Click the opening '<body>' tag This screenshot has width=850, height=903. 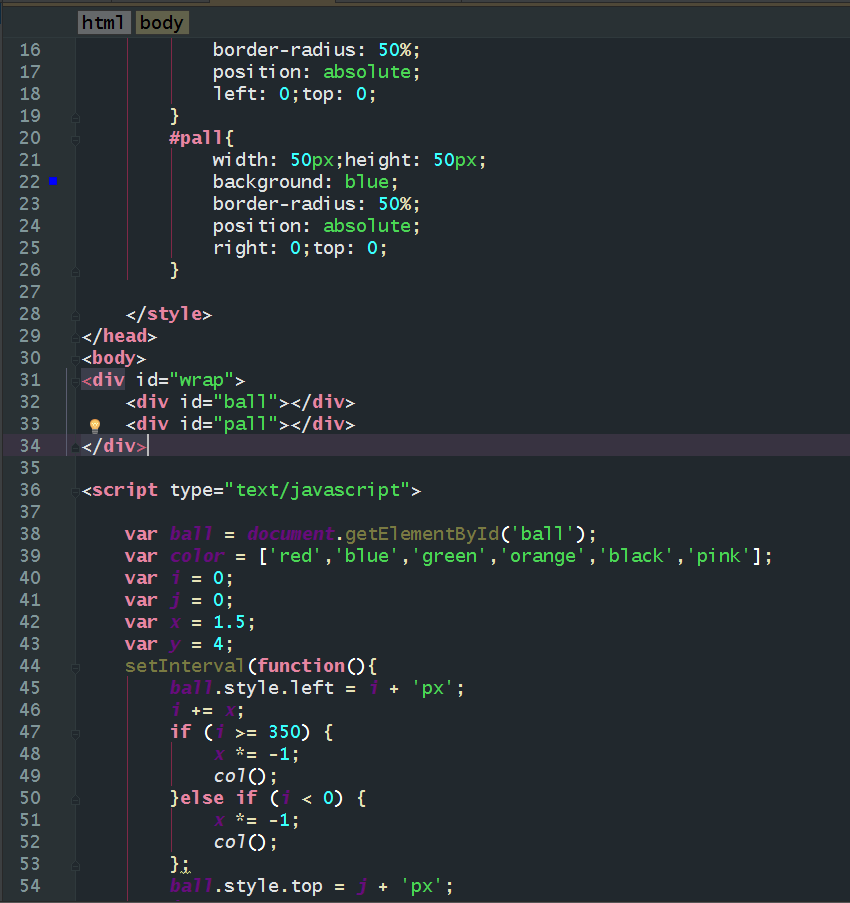point(113,358)
